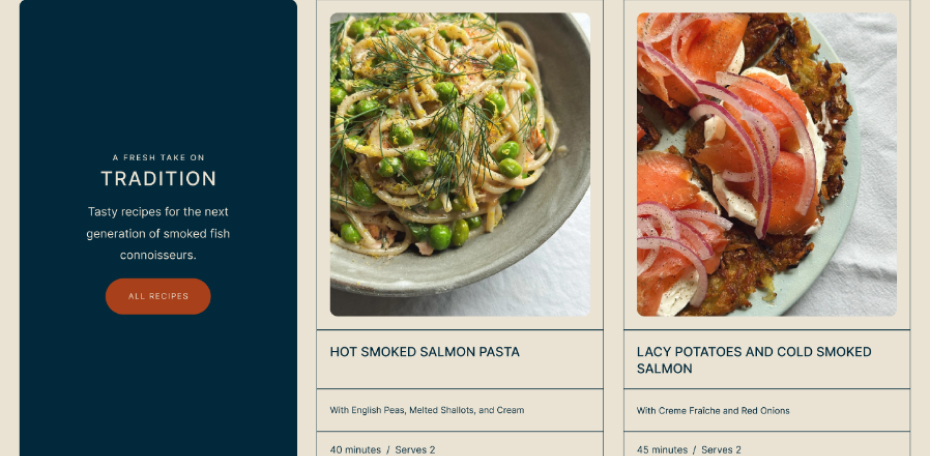930x456 pixels.
Task: Click the A Fresh Take On tagline
Action: (158, 157)
